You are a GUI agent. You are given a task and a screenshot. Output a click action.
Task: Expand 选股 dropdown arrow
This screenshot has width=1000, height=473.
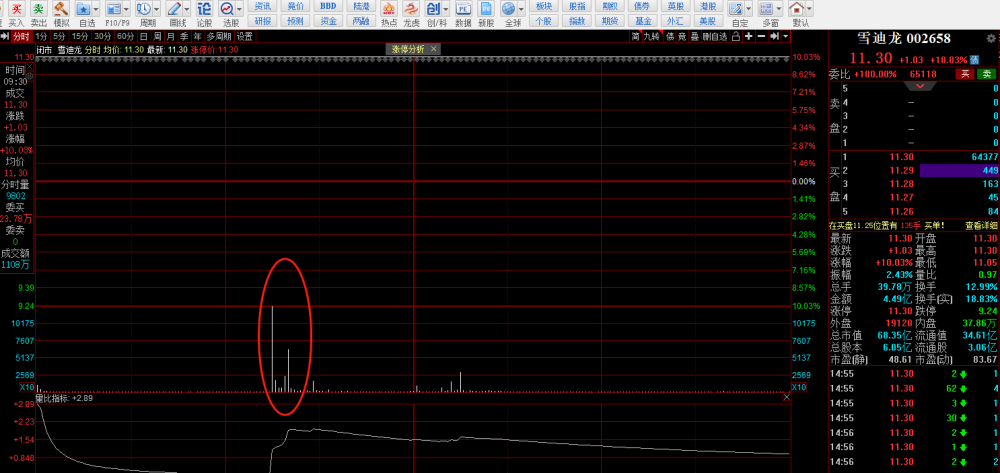[239, 9]
